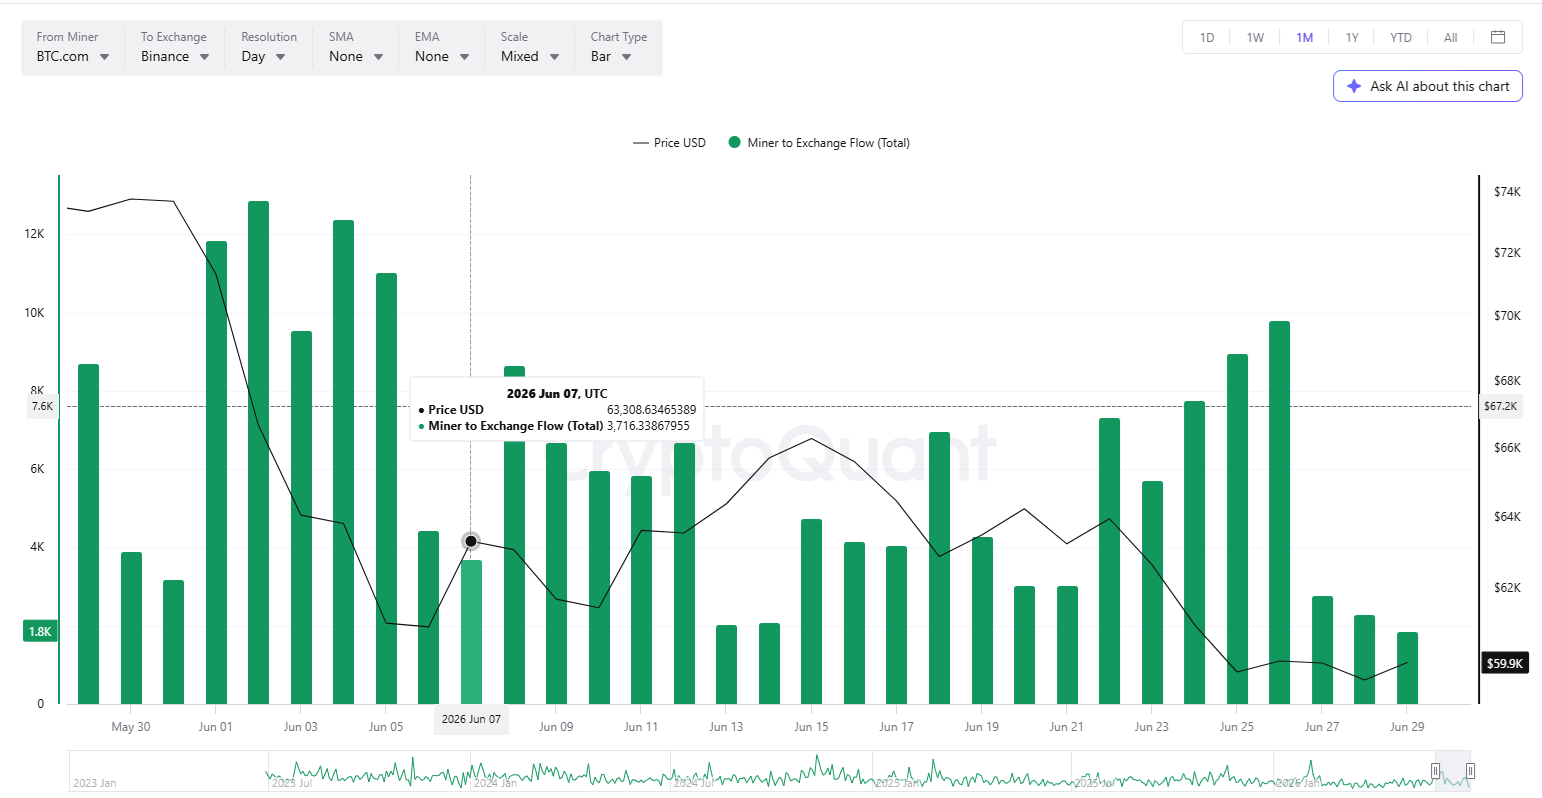
Task: Open the calendar date picker icon
Action: coord(1498,37)
